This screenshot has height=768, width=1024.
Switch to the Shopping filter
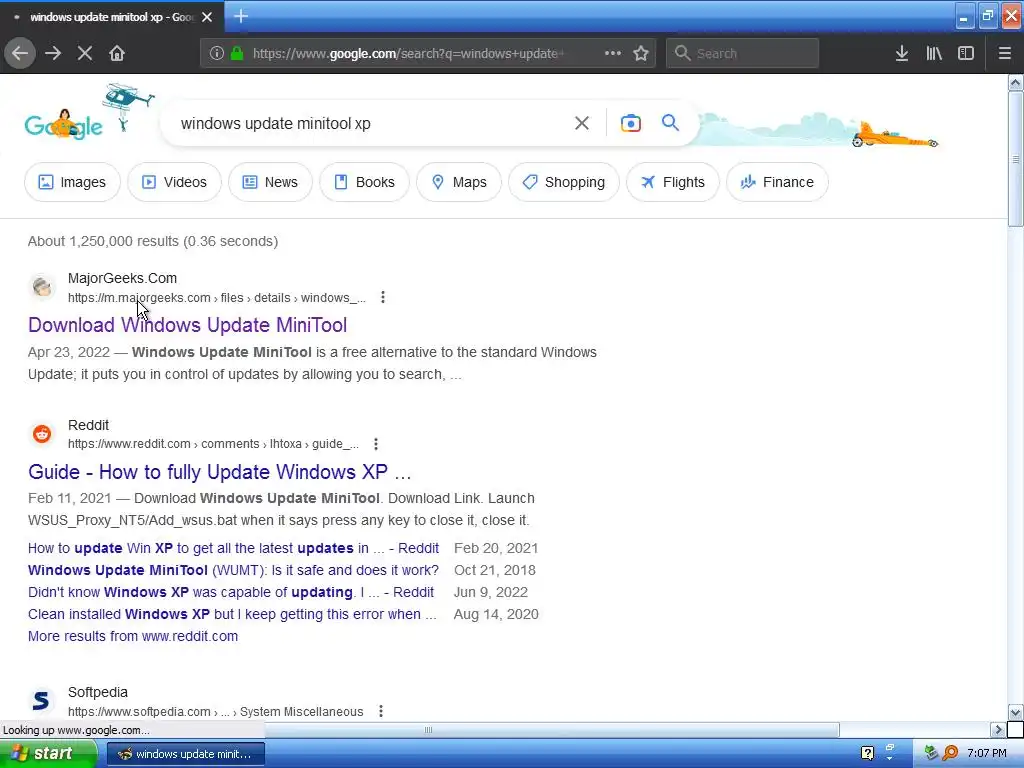coord(564,182)
